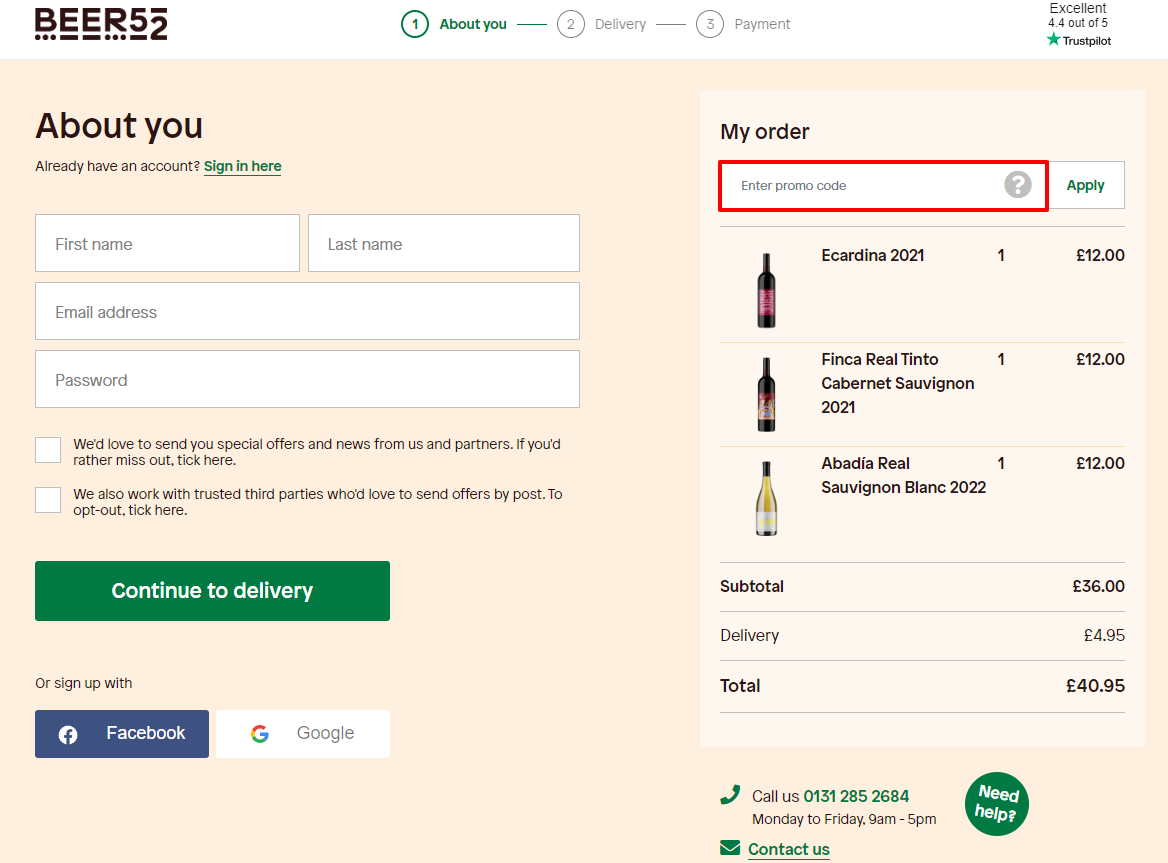Apply the promo code
The width and height of the screenshot is (1168, 863).
coord(1085,184)
